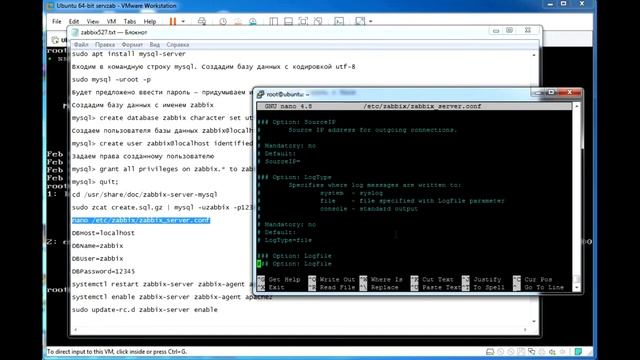Open Notepad's Справка menu
Image resolution: width=640 pixels, height=360 pixels.
[178, 44]
